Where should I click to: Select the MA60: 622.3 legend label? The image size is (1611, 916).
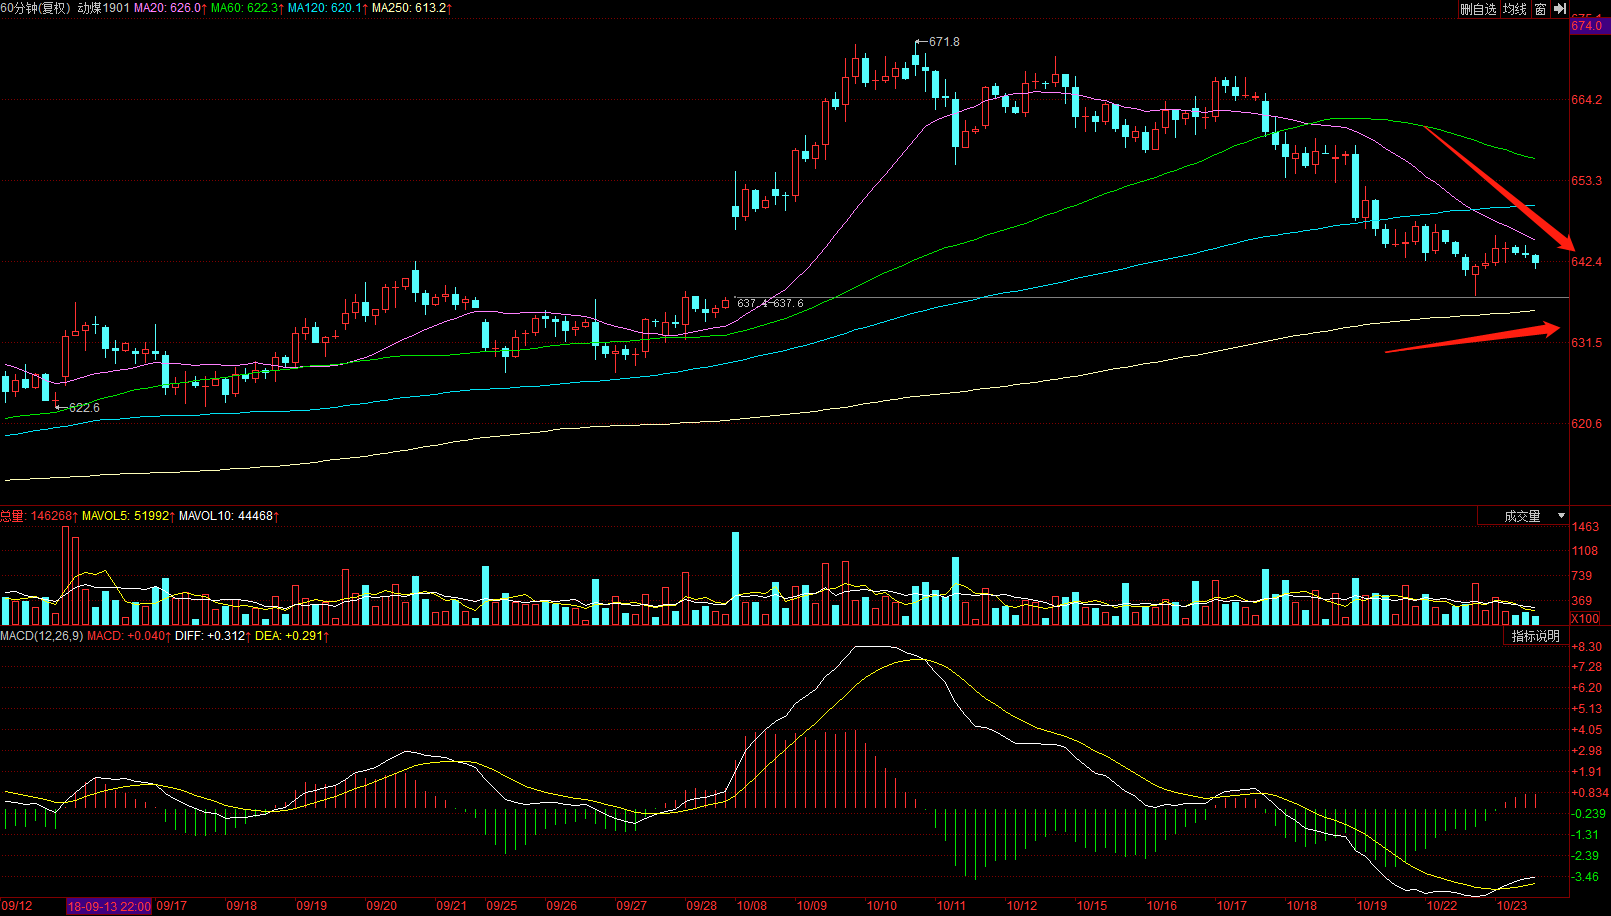coord(247,8)
